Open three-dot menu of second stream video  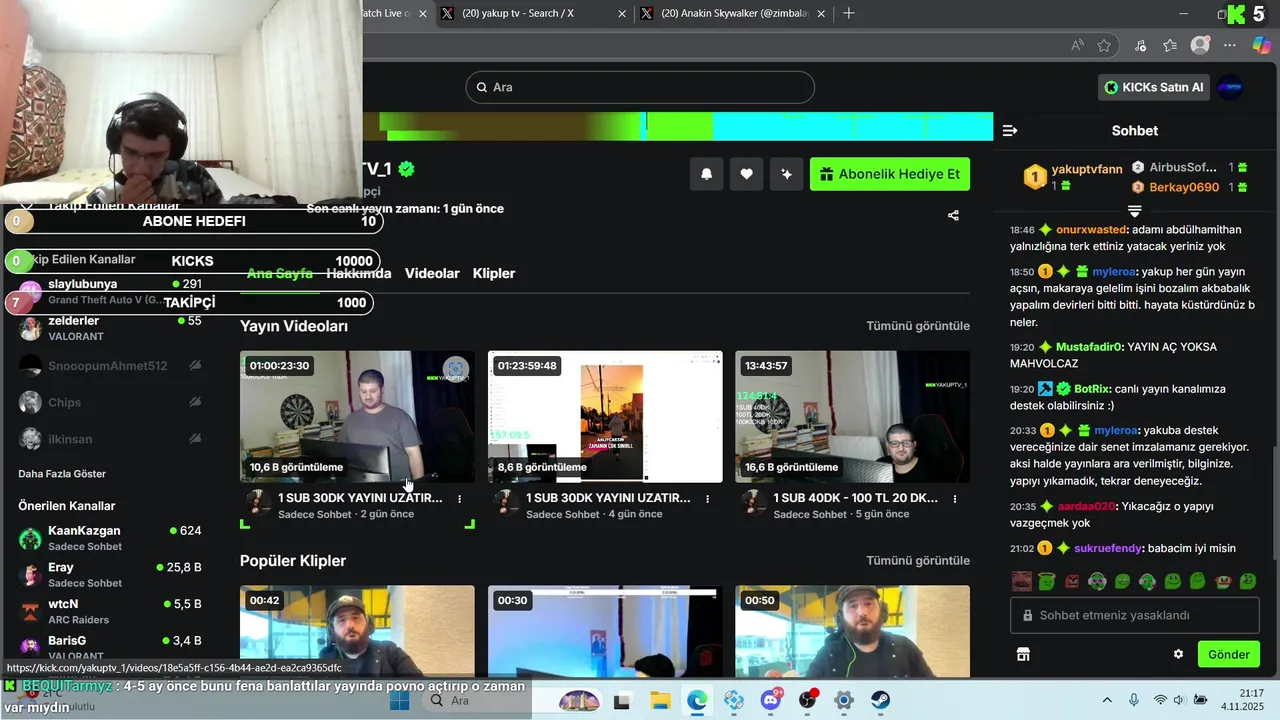tap(707, 498)
